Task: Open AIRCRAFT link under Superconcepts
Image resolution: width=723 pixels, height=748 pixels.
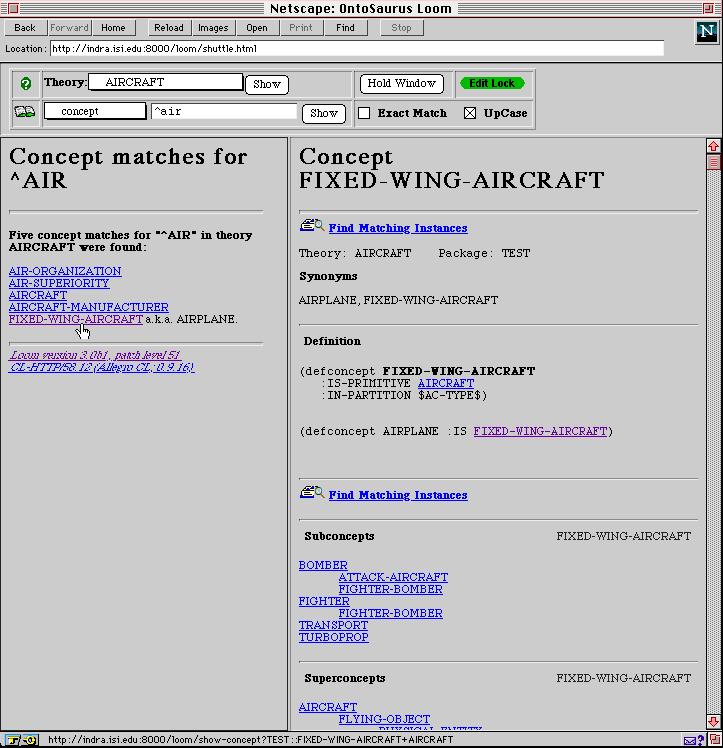Action: (328, 707)
